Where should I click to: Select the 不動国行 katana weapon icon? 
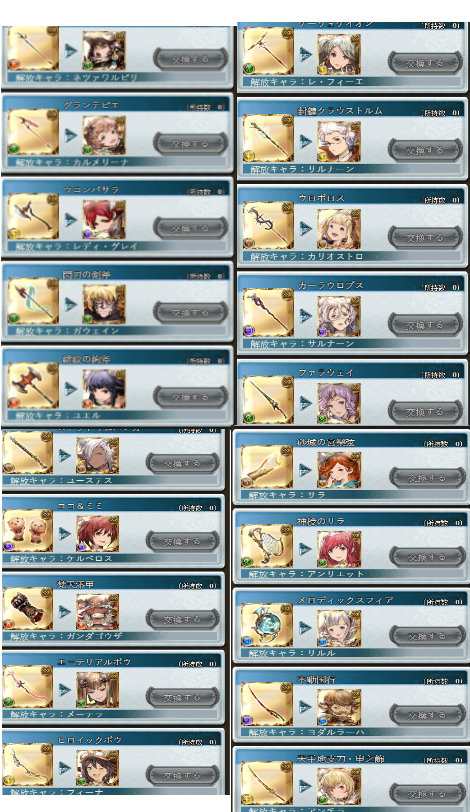[x=267, y=704]
